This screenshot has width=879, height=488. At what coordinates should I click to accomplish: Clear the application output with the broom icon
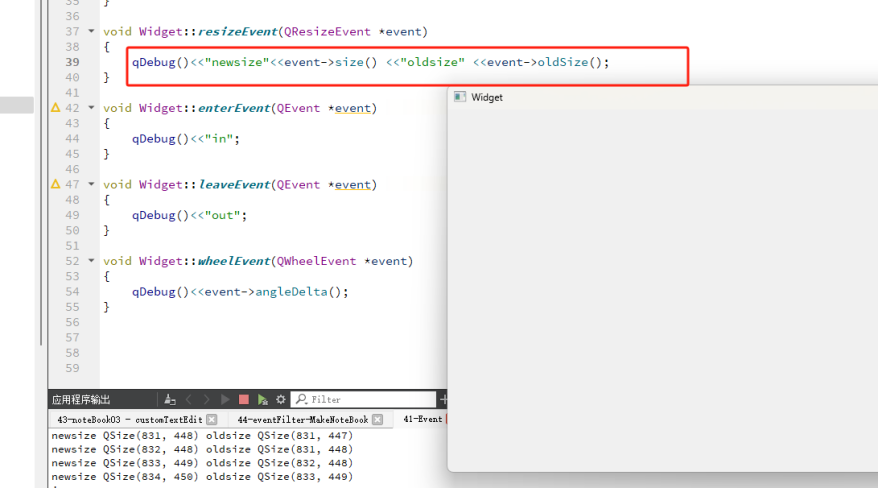[x=170, y=399]
